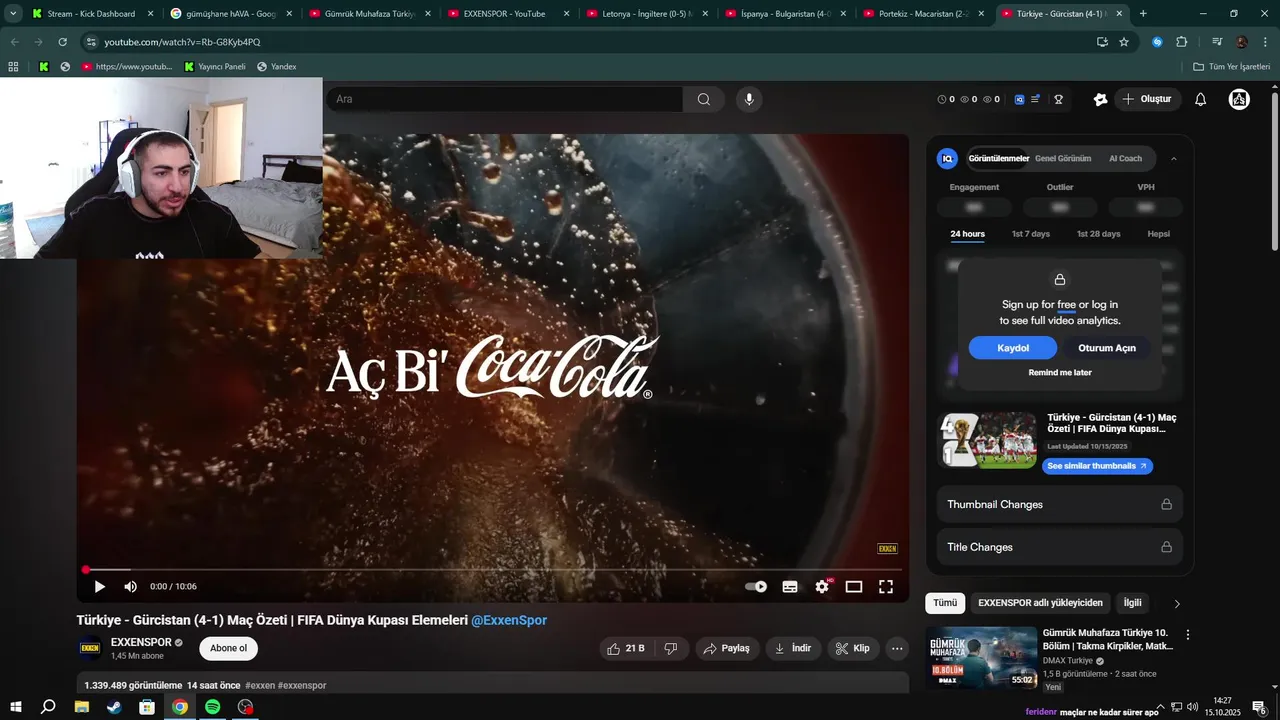Collapse the IQ analytics panel chevron

point(1174,158)
